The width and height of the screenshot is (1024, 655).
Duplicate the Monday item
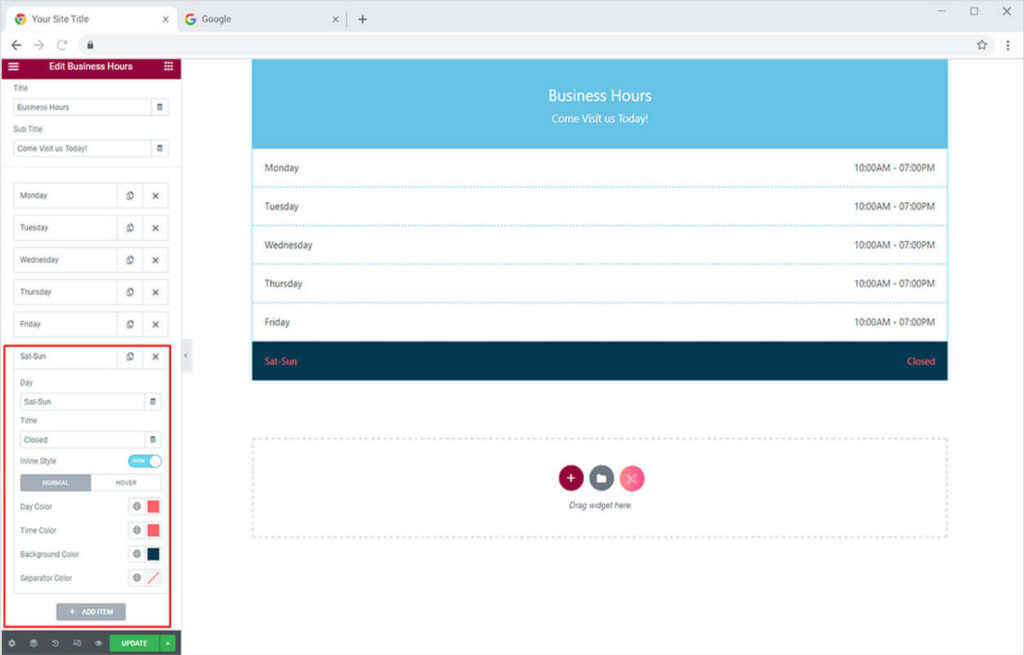pyautogui.click(x=130, y=196)
